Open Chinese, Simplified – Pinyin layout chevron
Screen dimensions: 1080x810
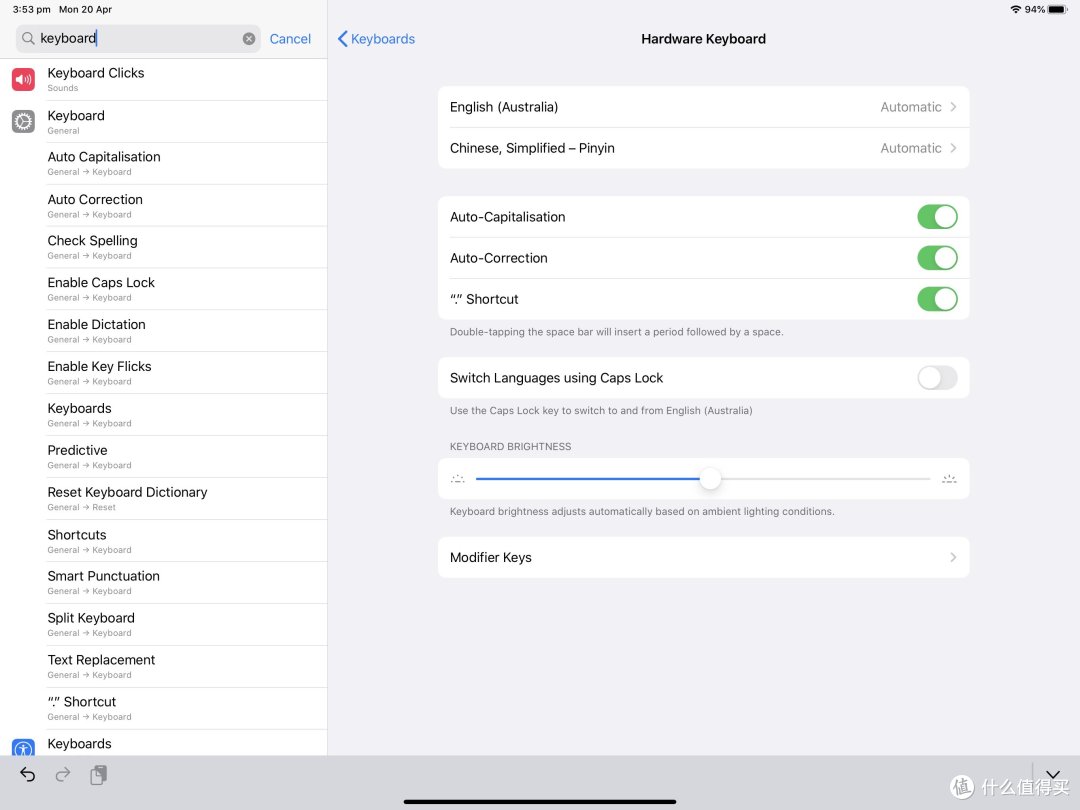(953, 148)
